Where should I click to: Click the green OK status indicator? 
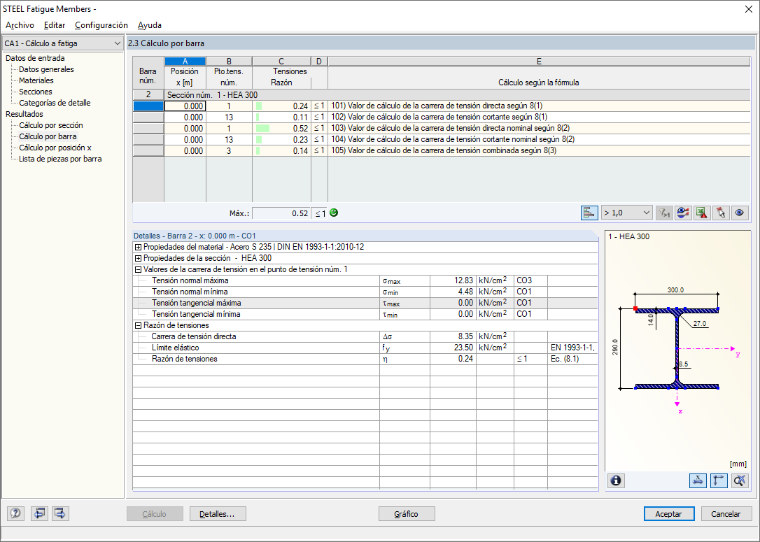point(333,213)
